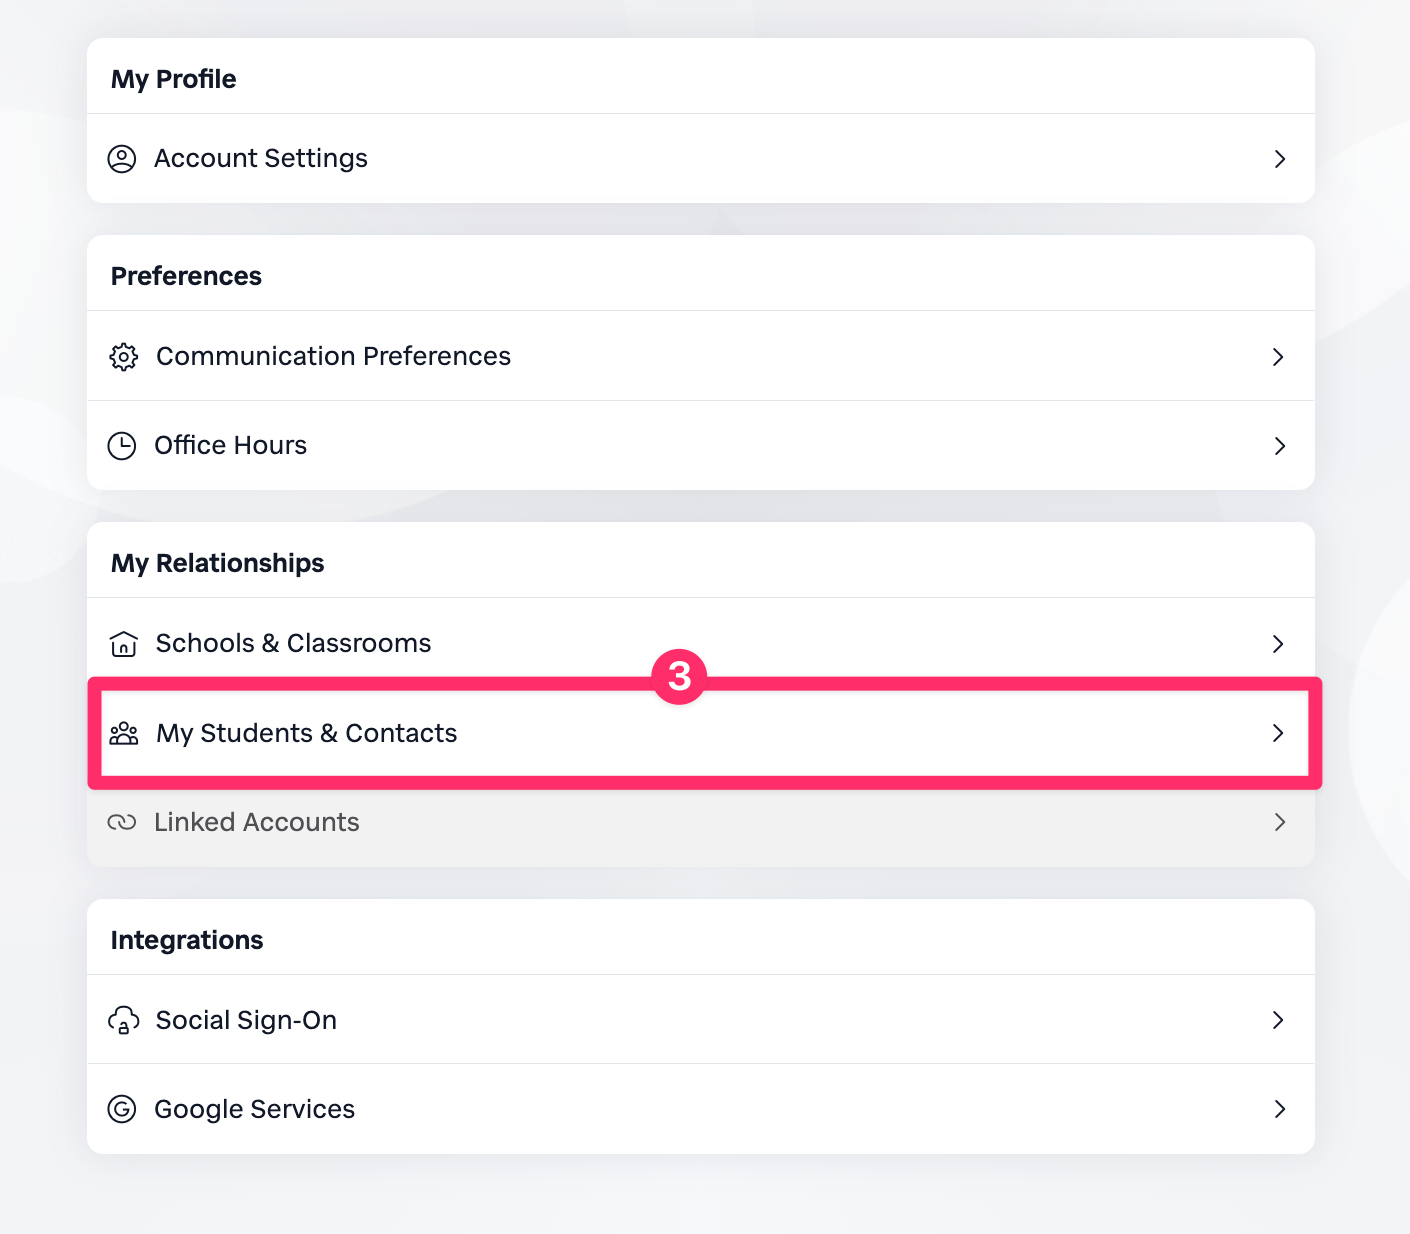This screenshot has height=1234, width=1410.
Task: Click the Linked Accounts row chevron
Action: (1279, 823)
